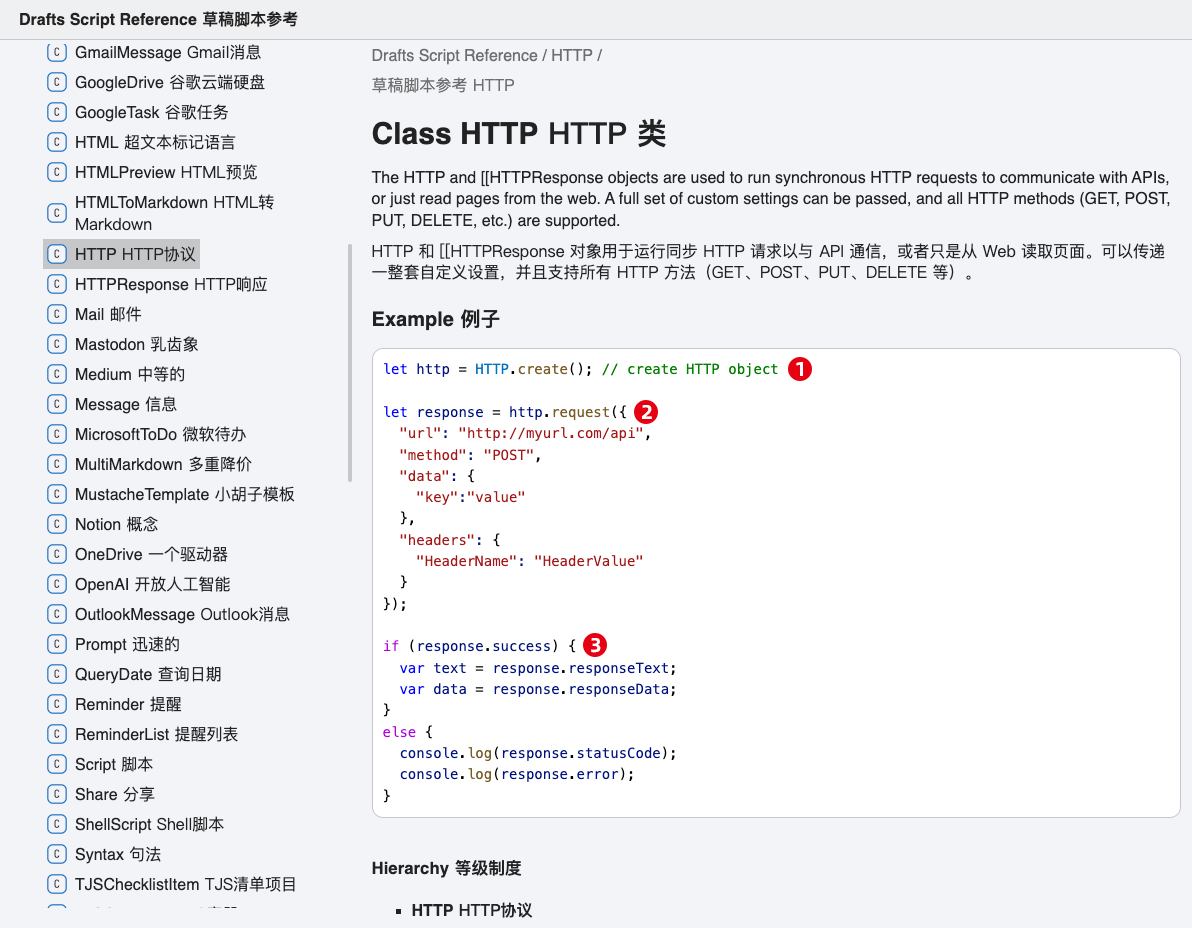Click class icon beside MultiMarkdown
This screenshot has width=1192, height=928.
point(56,464)
